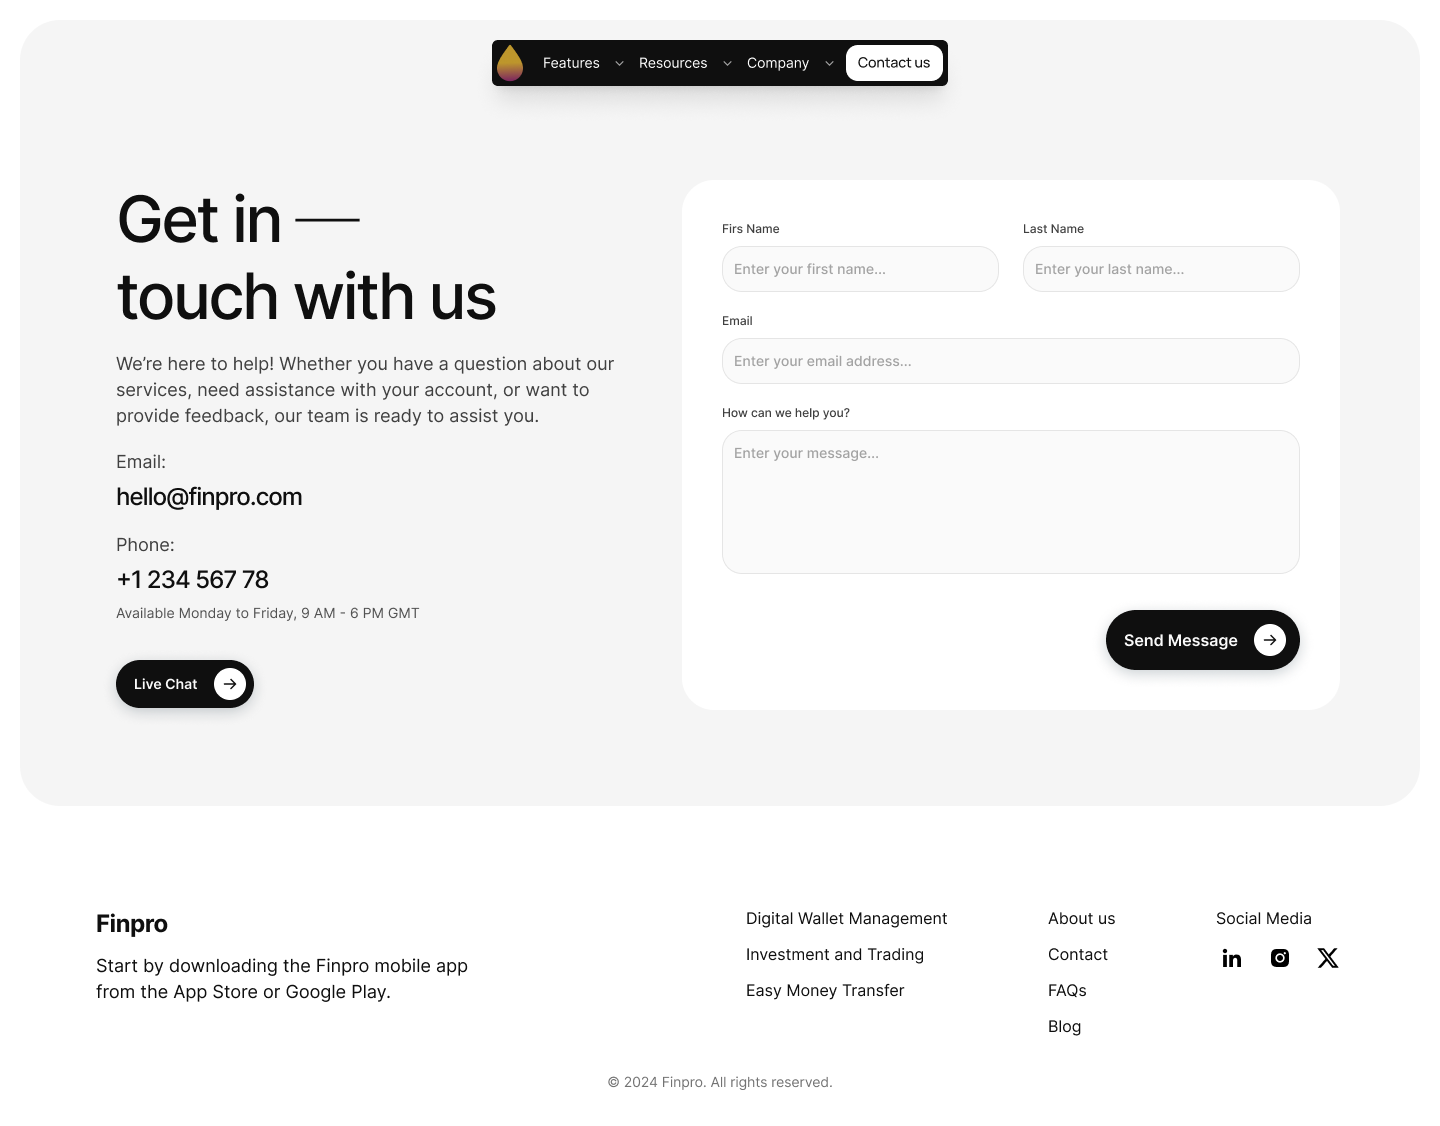Open the Resources menu item
This screenshot has height=1126, width=1440.
[673, 63]
